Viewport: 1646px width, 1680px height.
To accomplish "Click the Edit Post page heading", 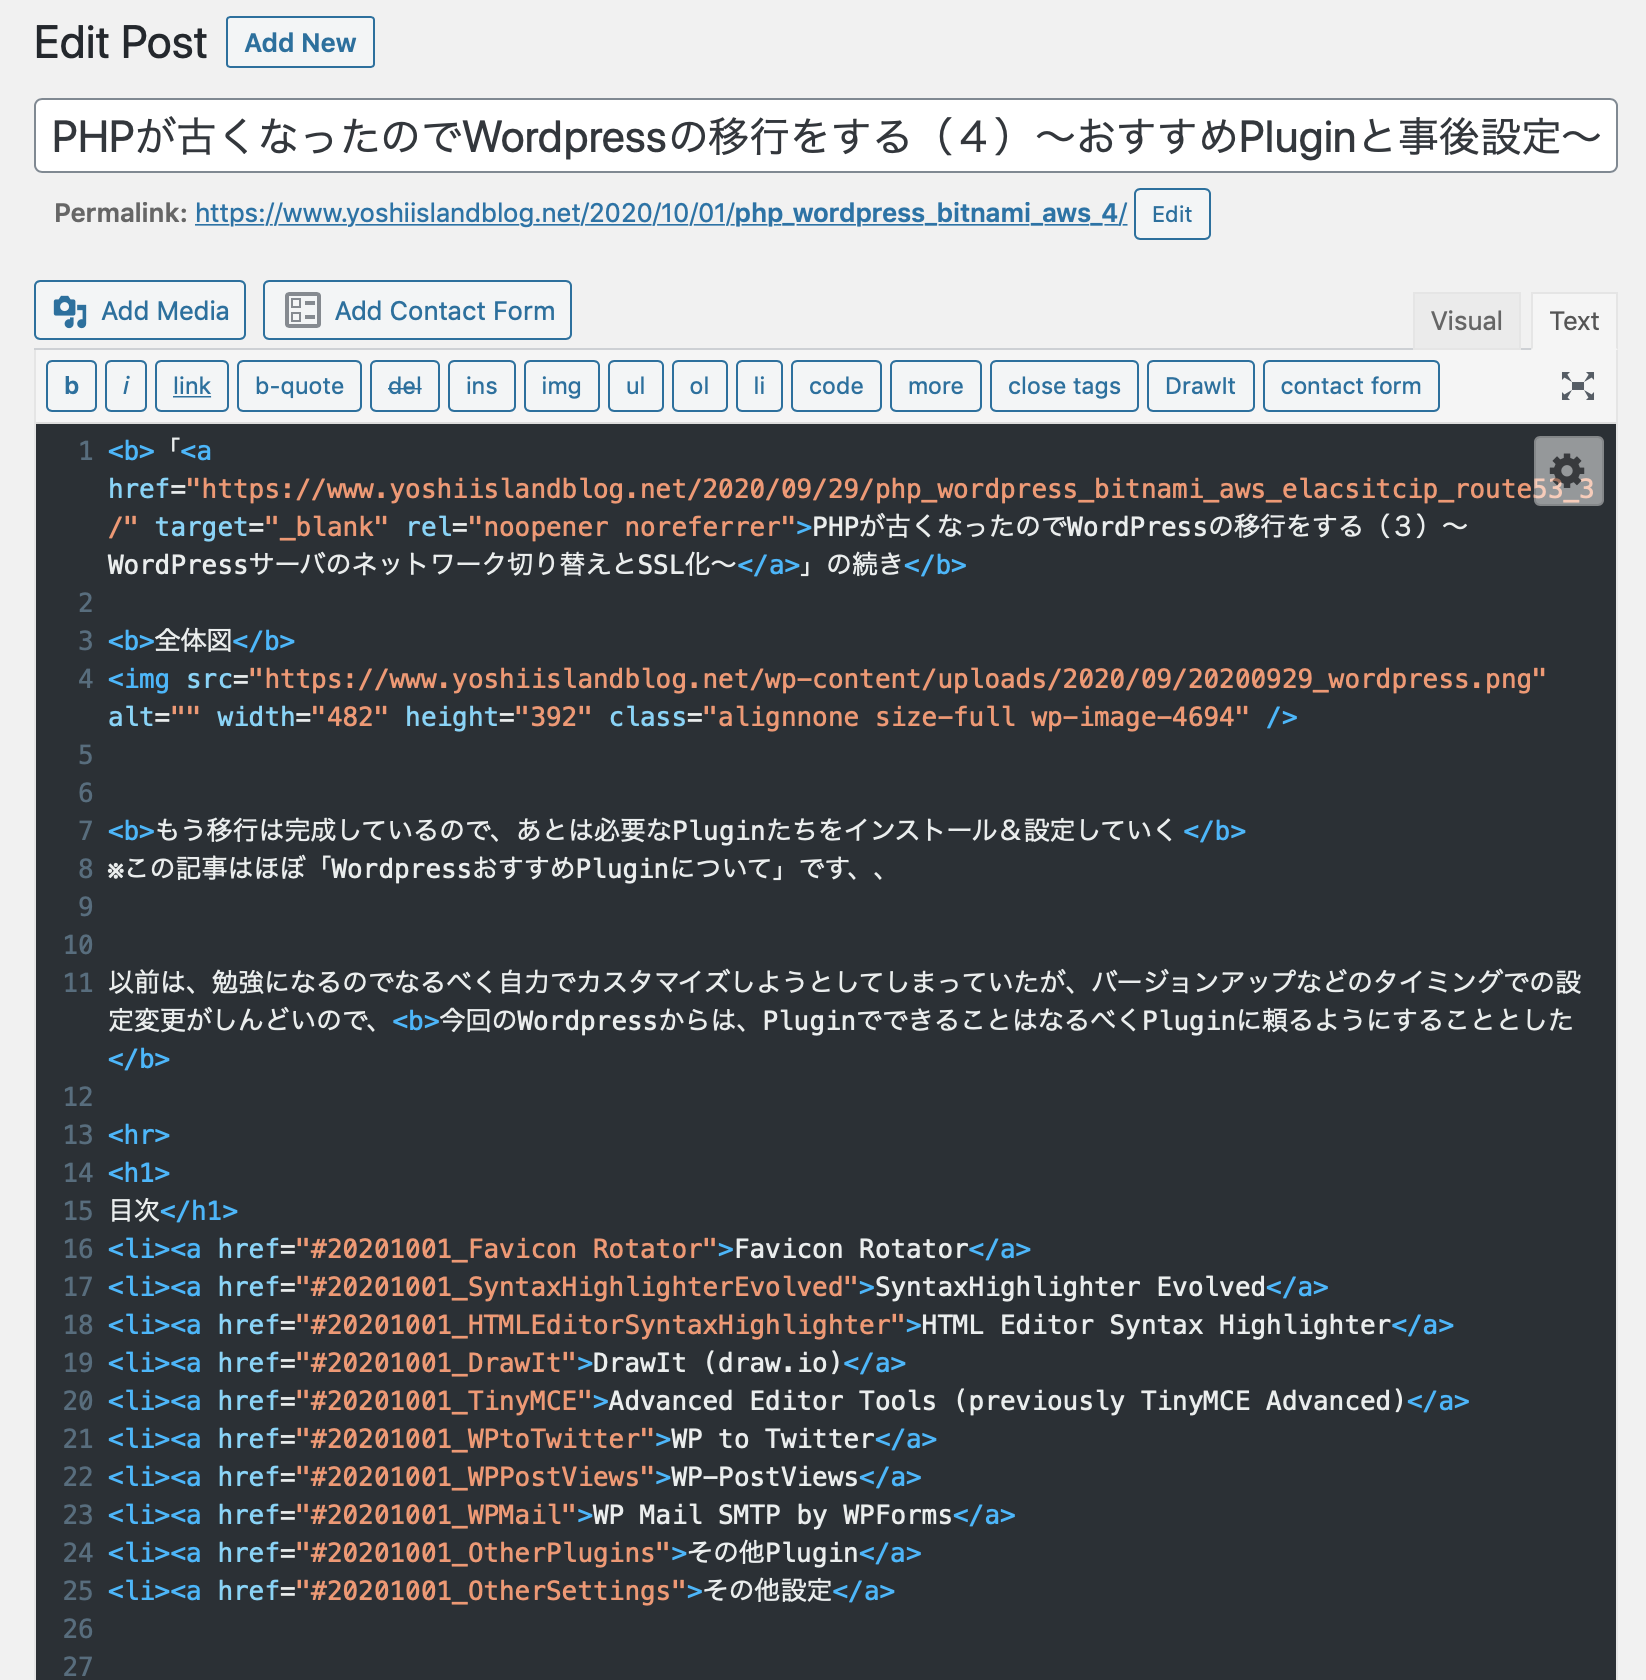I will point(121,43).
